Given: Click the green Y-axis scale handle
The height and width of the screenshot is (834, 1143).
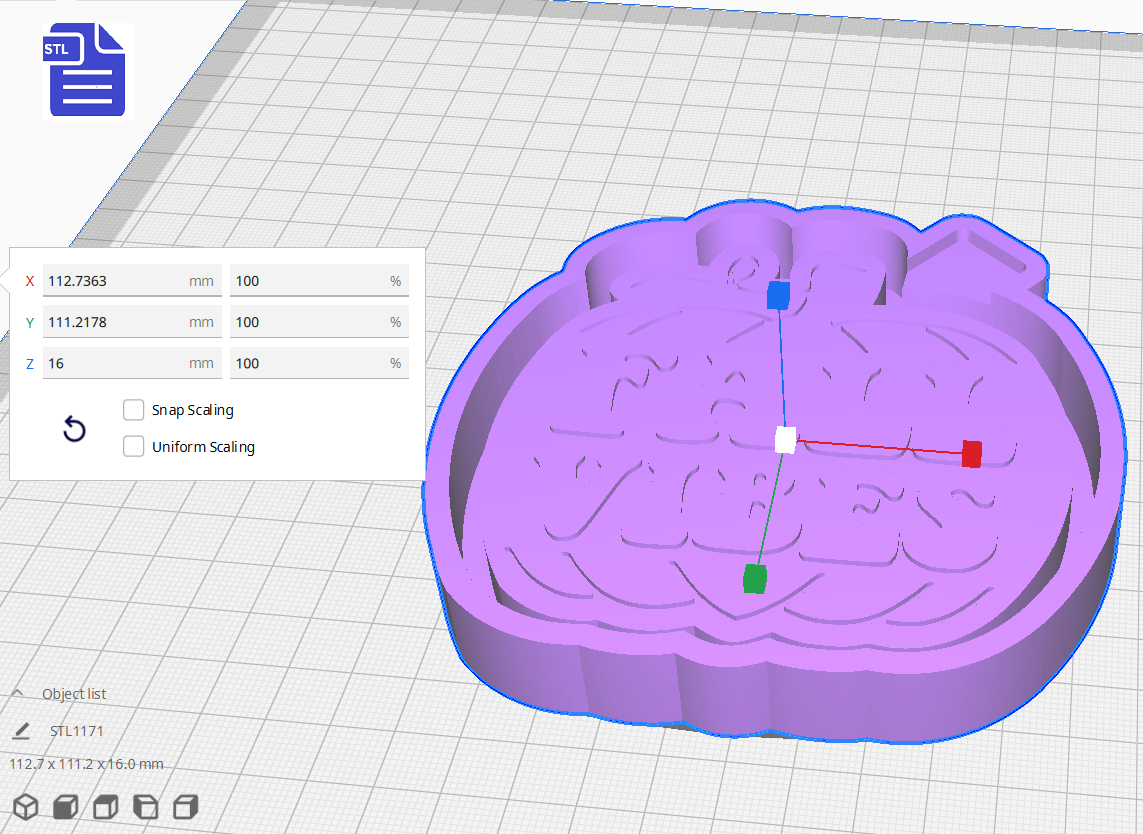Looking at the screenshot, I should pyautogui.click(x=753, y=578).
